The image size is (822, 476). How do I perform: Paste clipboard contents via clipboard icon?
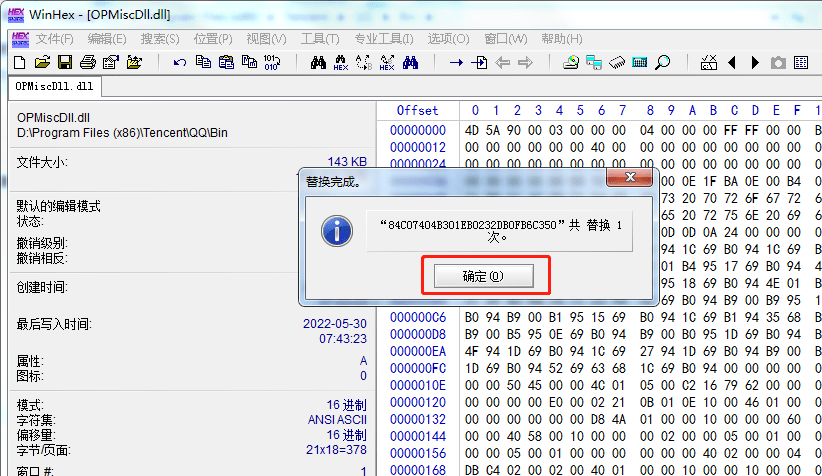click(x=226, y=62)
